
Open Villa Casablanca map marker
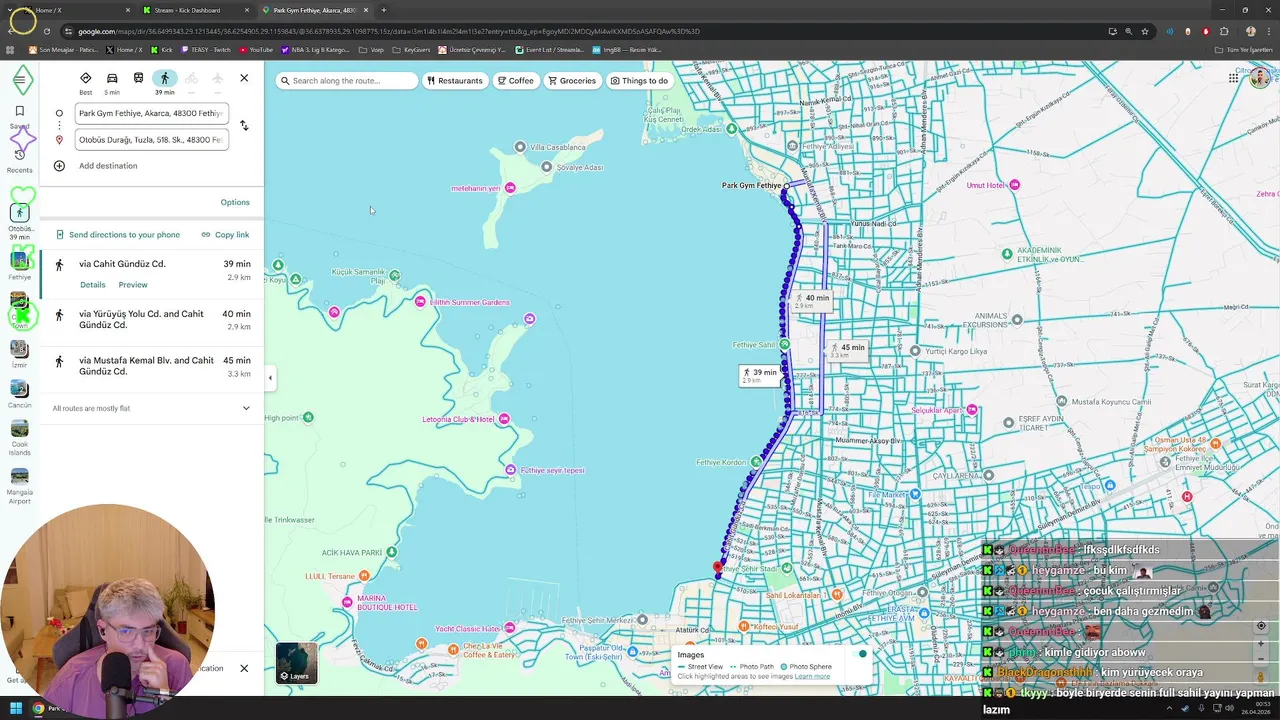[520, 147]
